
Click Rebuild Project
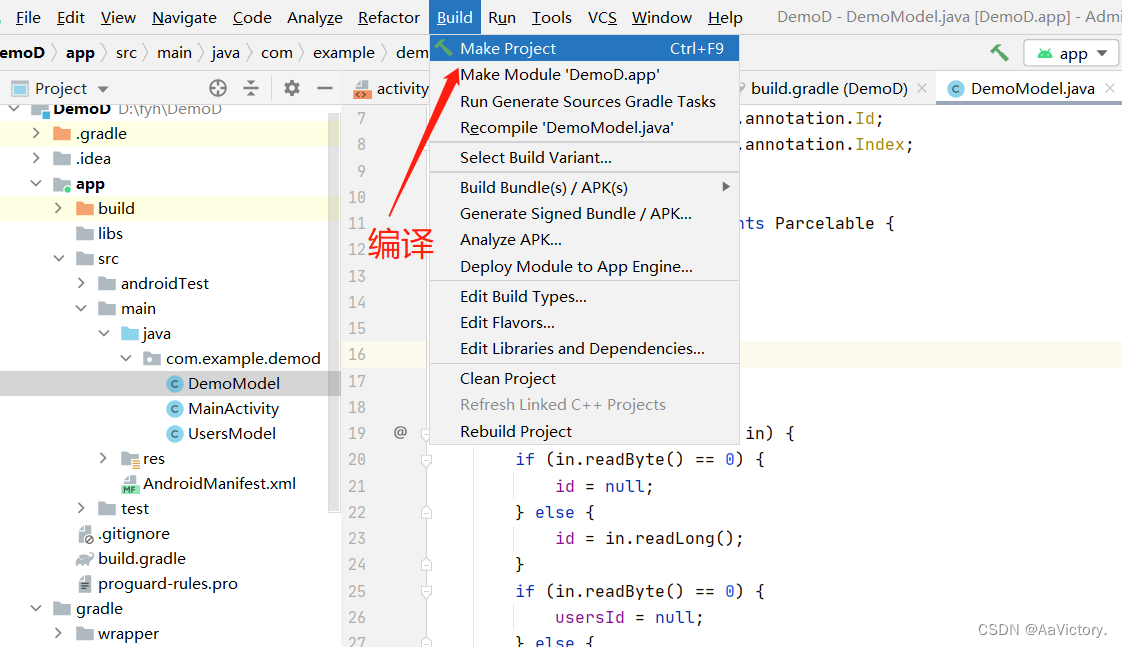[515, 431]
